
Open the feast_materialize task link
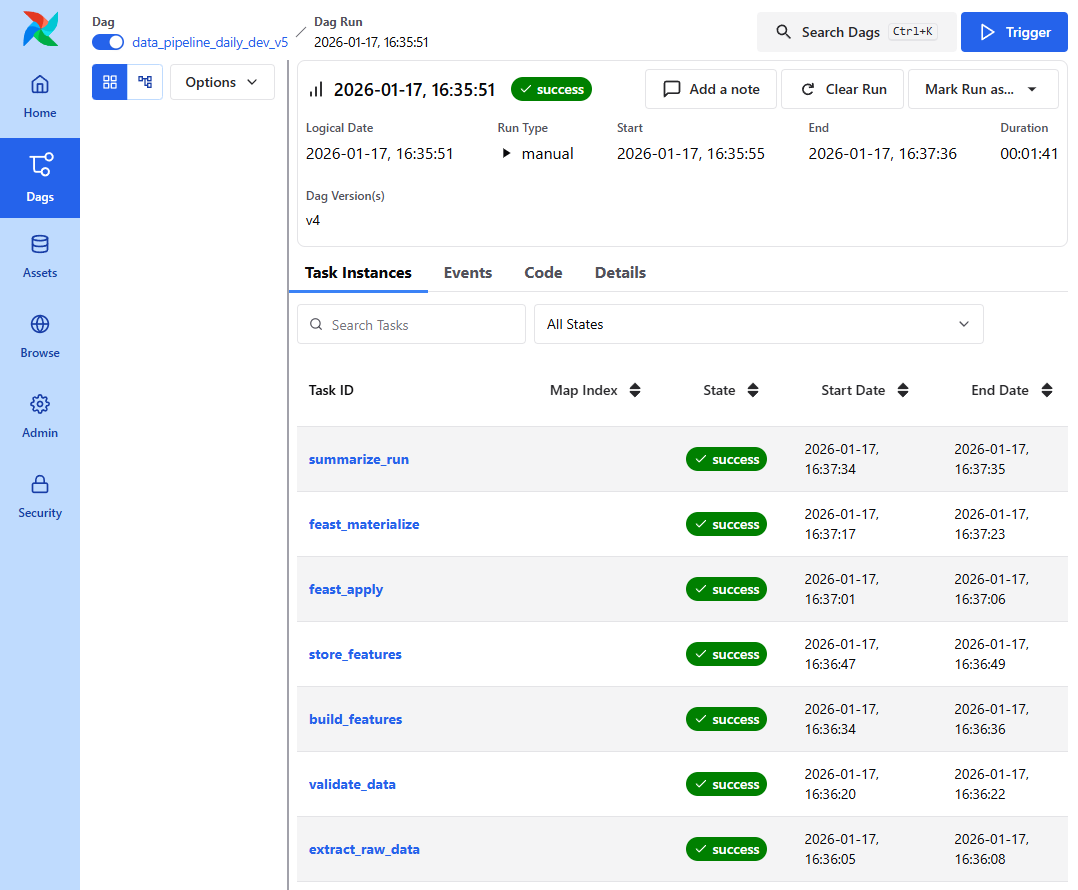coord(364,524)
